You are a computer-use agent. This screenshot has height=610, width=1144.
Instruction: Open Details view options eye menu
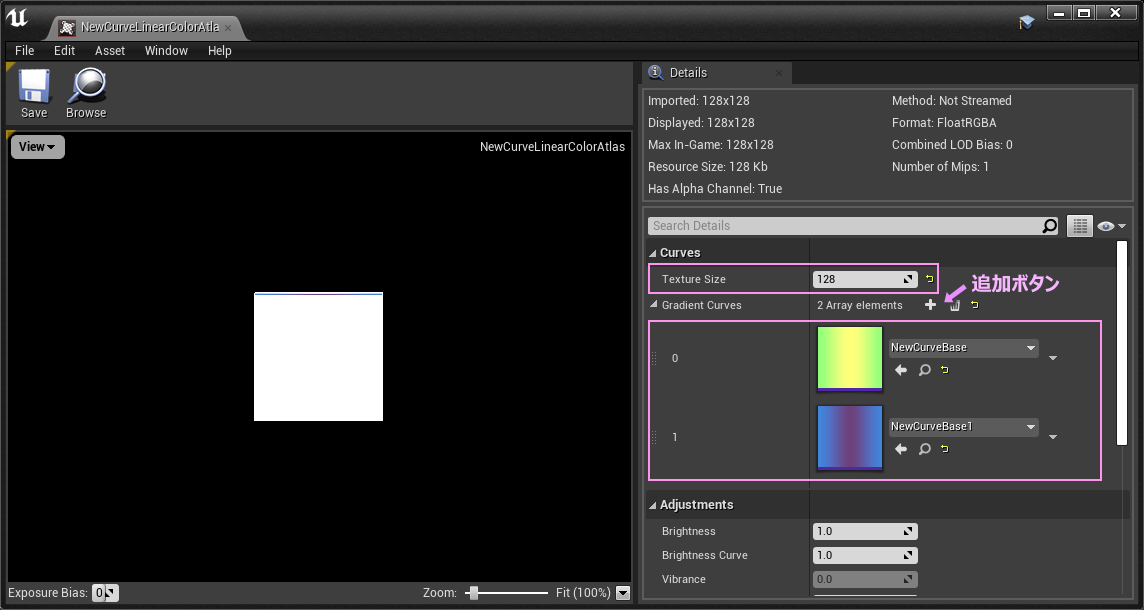pos(1111,226)
